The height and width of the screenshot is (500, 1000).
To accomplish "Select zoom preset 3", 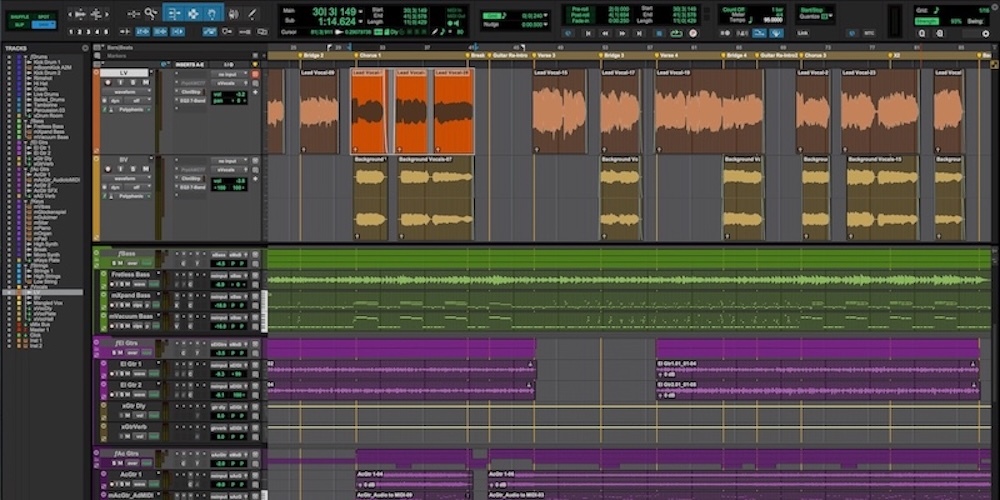I will coord(89,31).
